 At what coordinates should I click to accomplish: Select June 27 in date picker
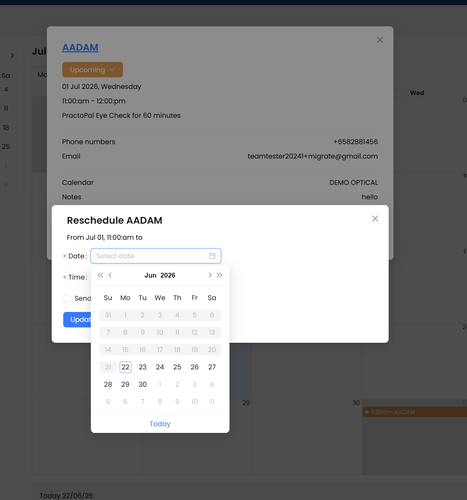(x=212, y=367)
